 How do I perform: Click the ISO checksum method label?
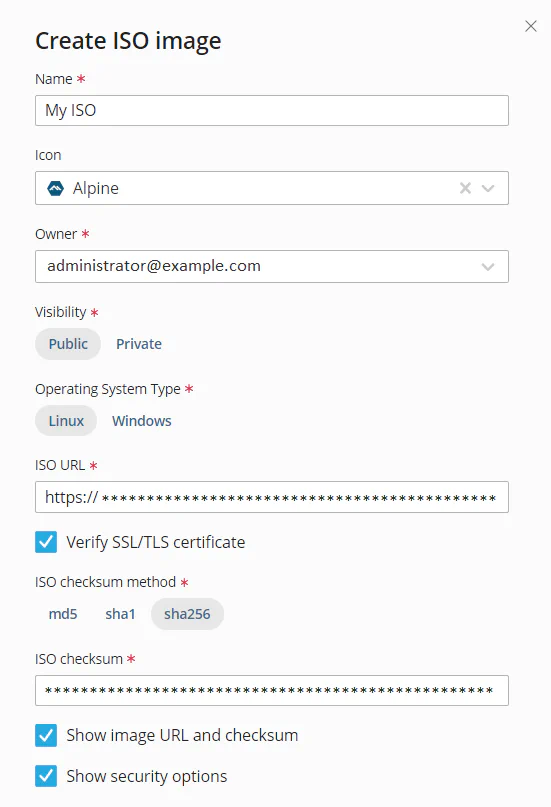coord(105,582)
